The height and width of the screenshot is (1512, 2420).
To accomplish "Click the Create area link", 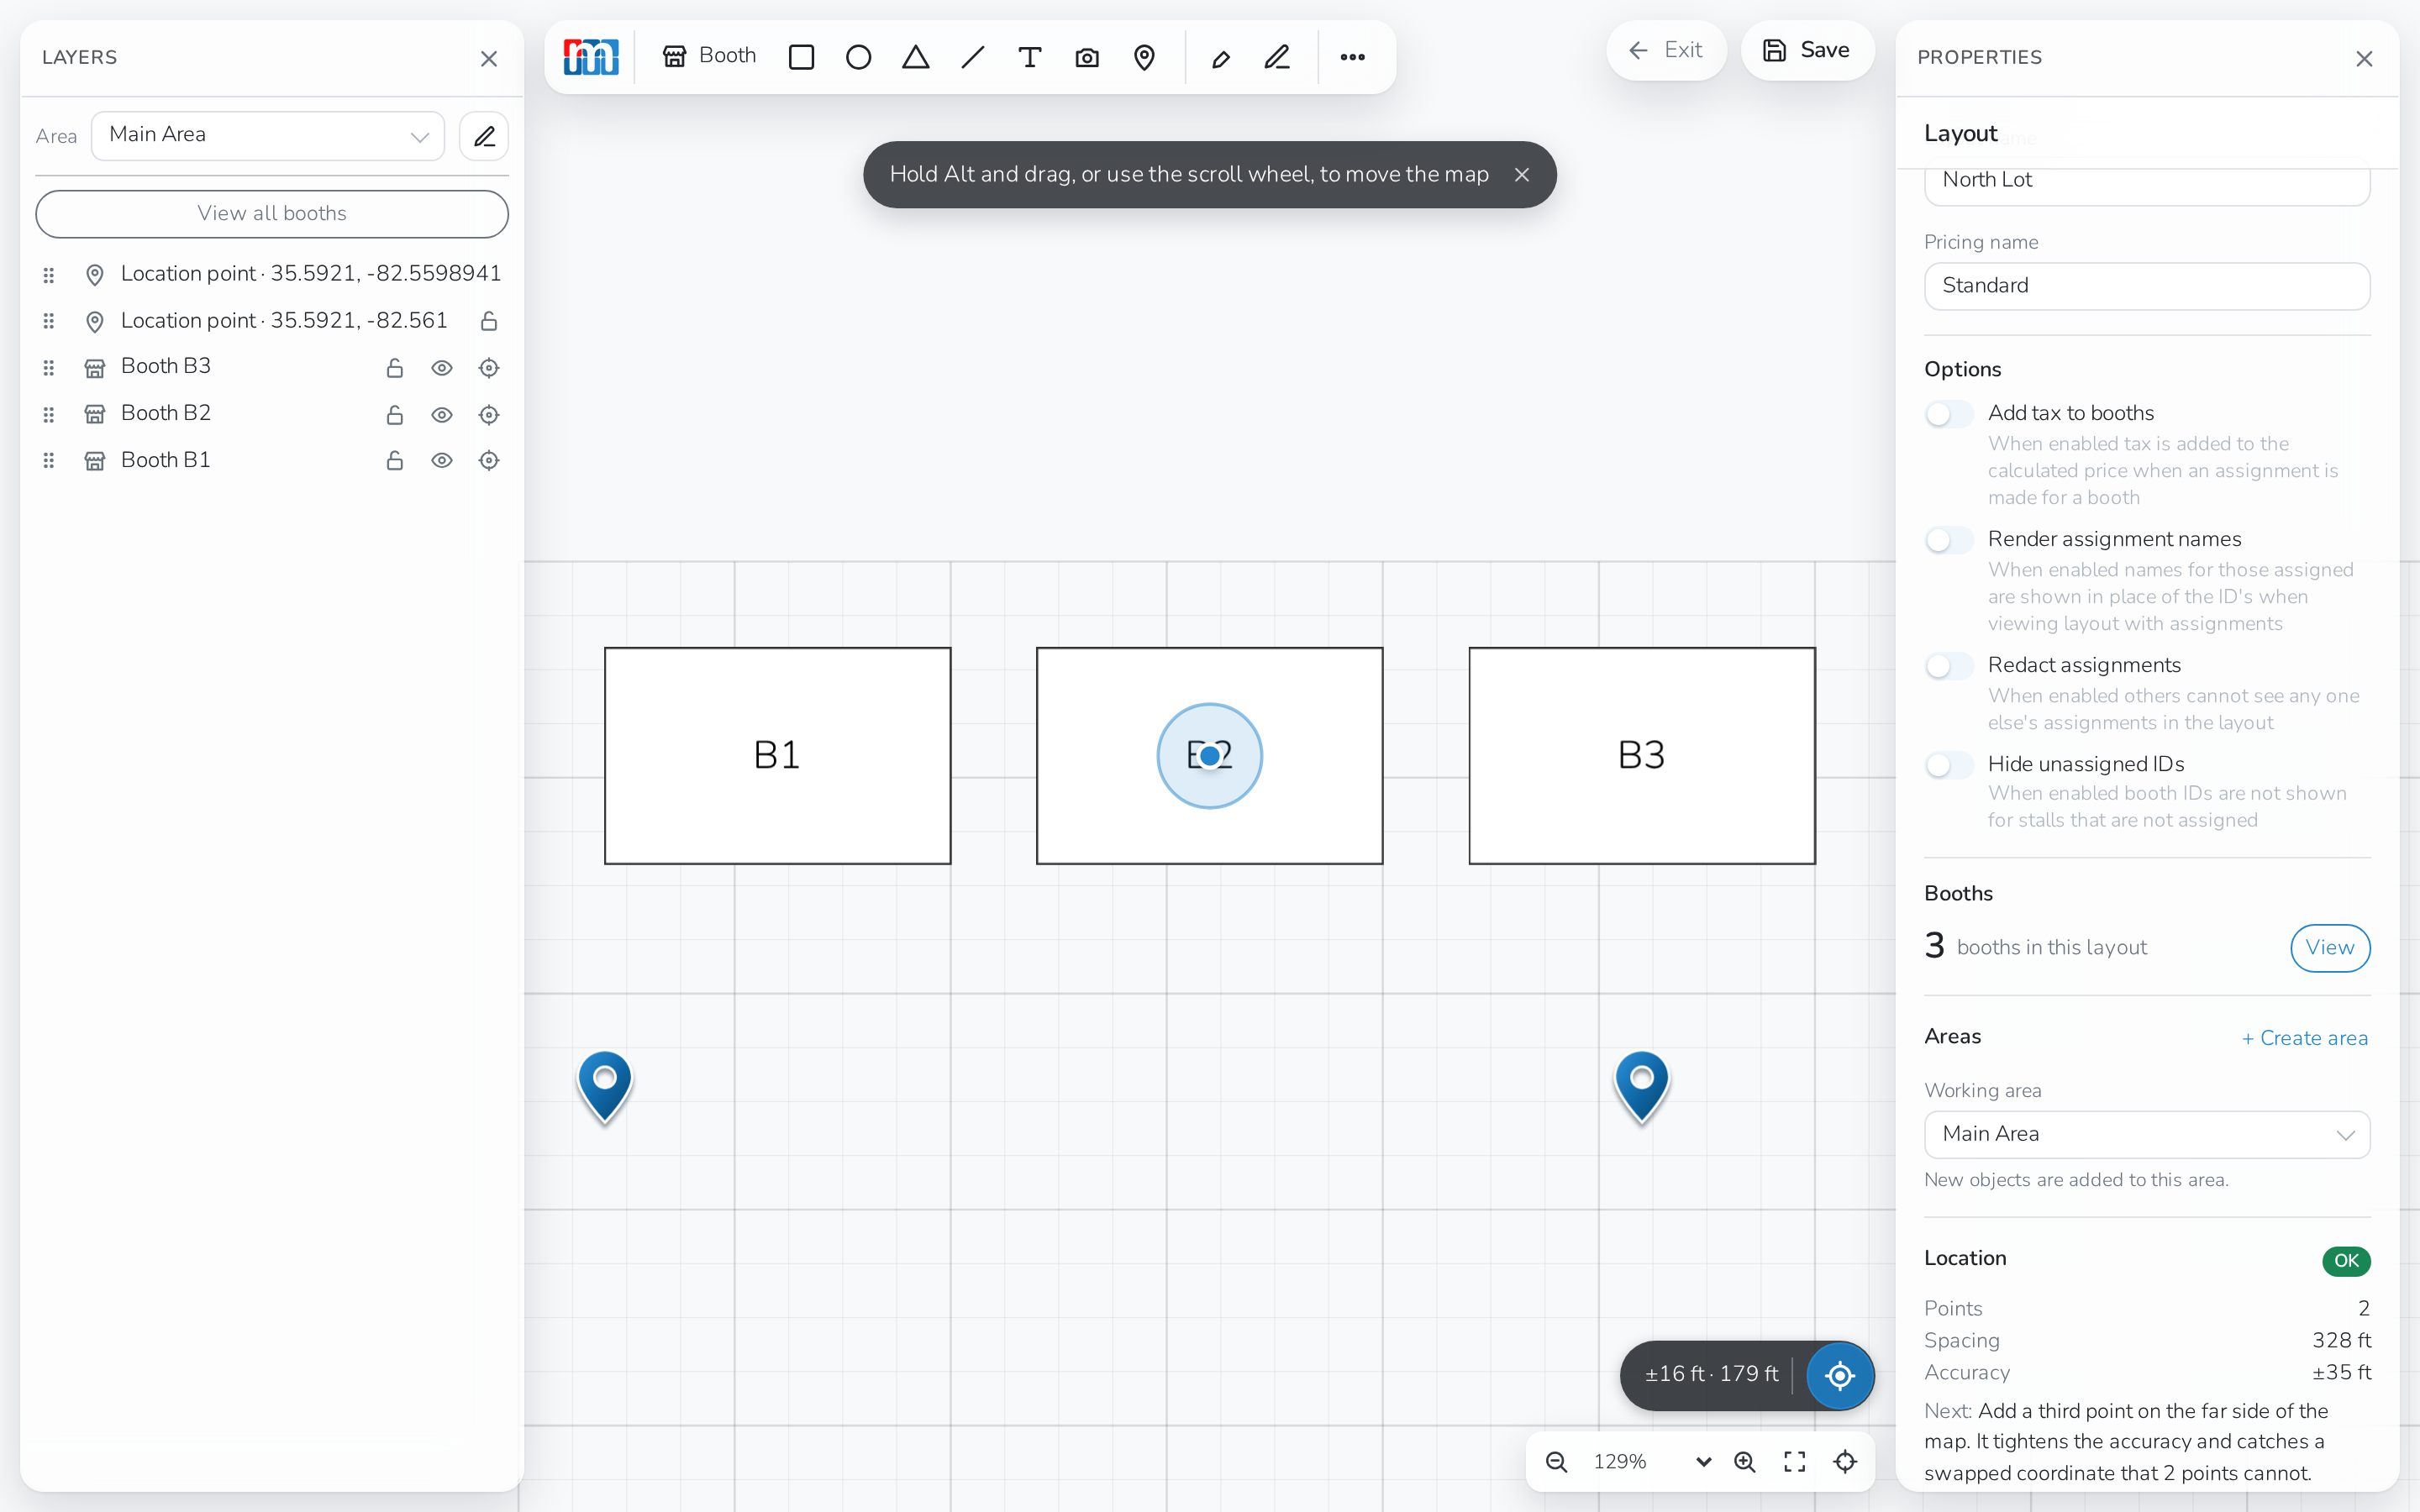I will 2303,1038.
